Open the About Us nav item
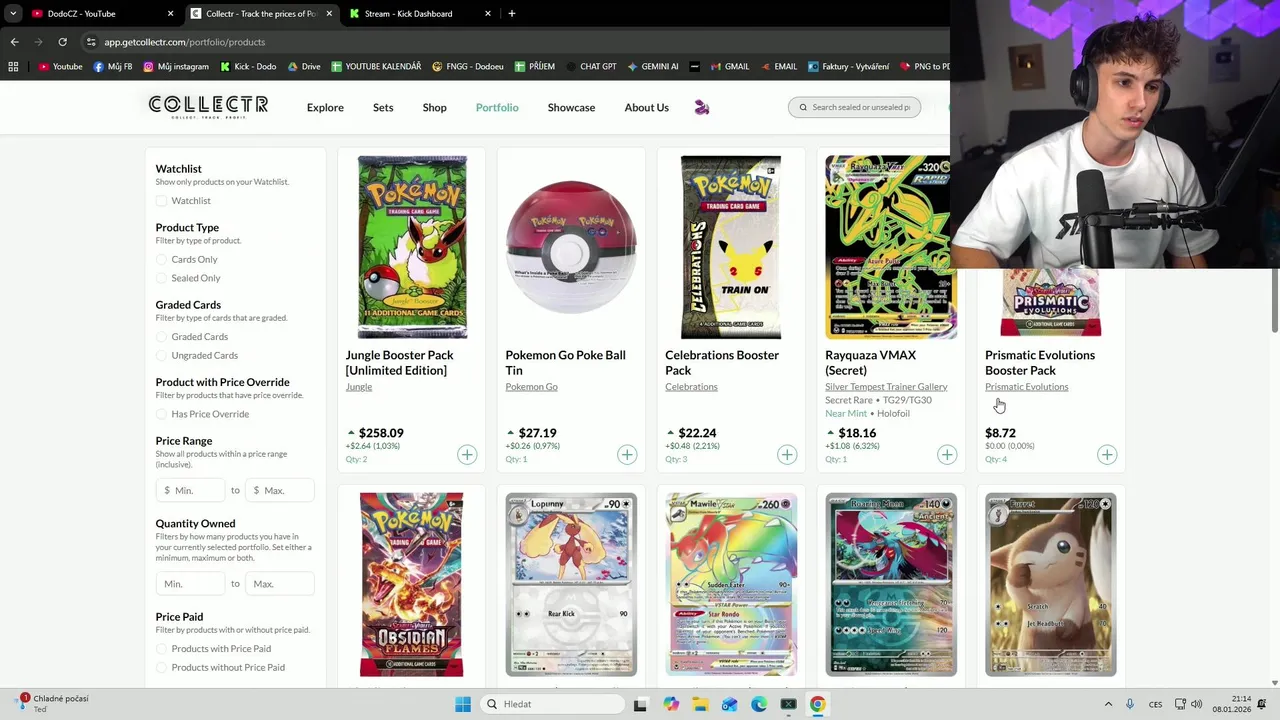 [x=646, y=108]
